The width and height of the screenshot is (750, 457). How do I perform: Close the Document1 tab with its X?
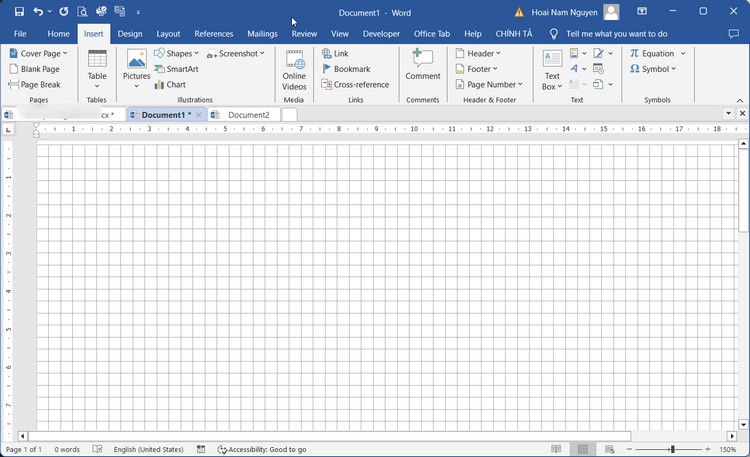point(199,115)
